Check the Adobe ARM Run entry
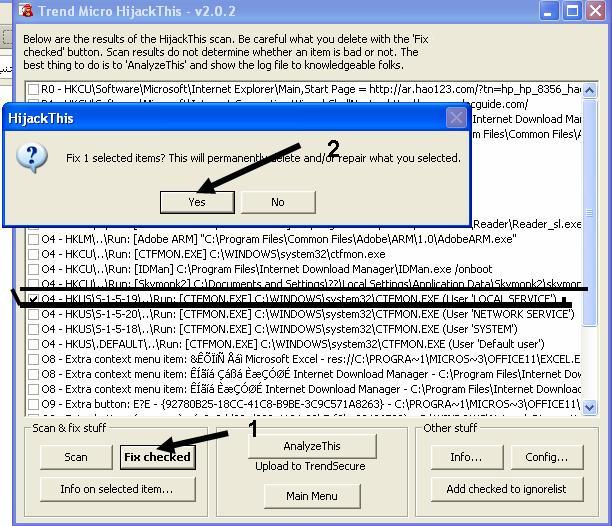612x526 pixels. tap(34, 239)
